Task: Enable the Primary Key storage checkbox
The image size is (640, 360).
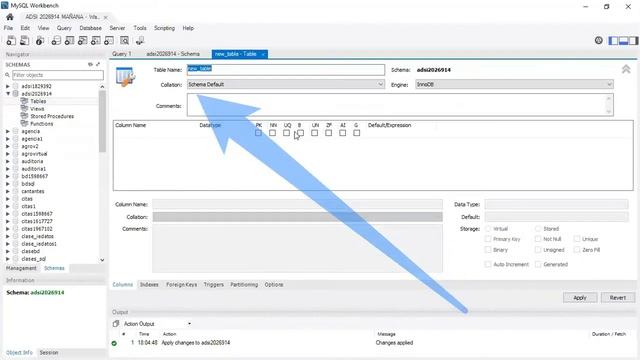Action: point(488,239)
